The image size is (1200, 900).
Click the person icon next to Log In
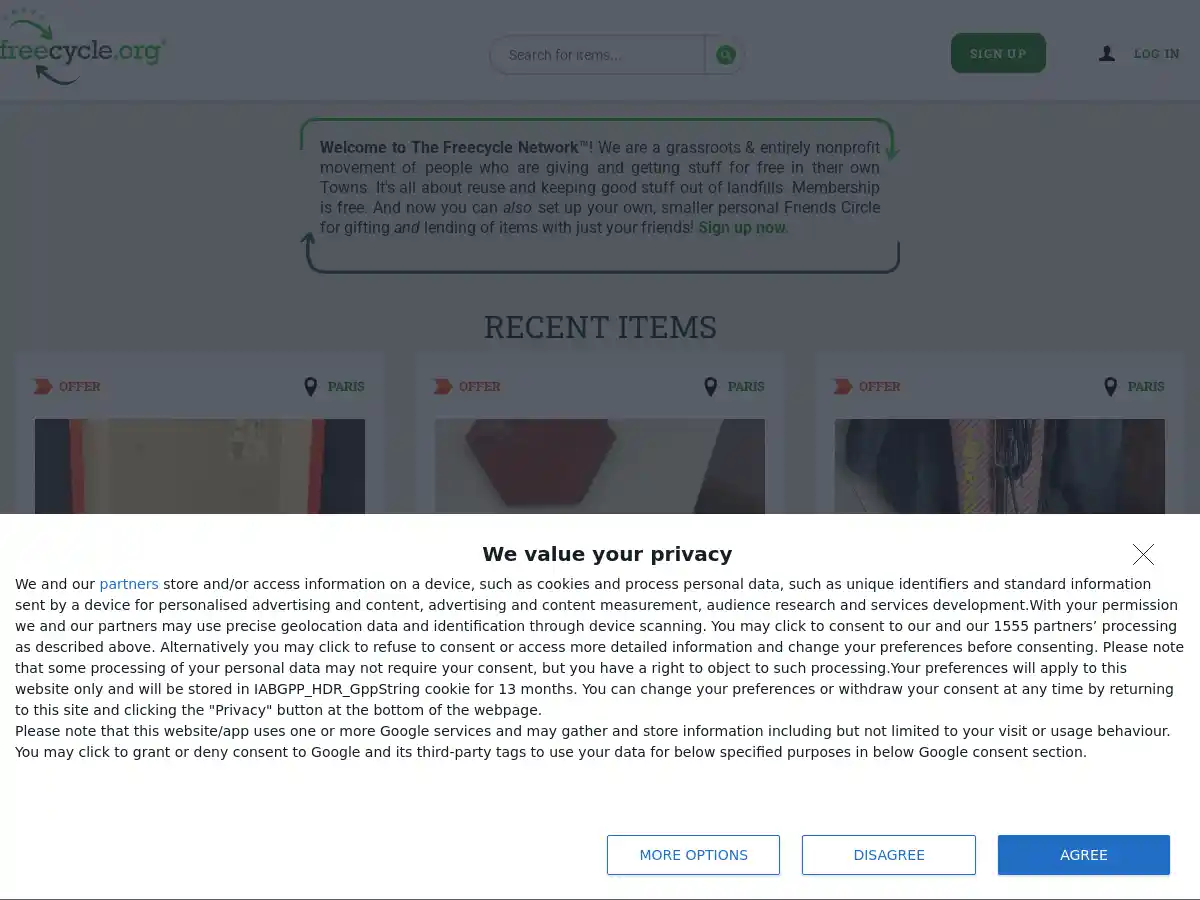tap(1106, 54)
